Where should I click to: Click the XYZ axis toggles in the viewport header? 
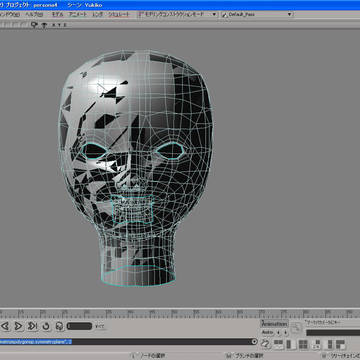[60, 25]
